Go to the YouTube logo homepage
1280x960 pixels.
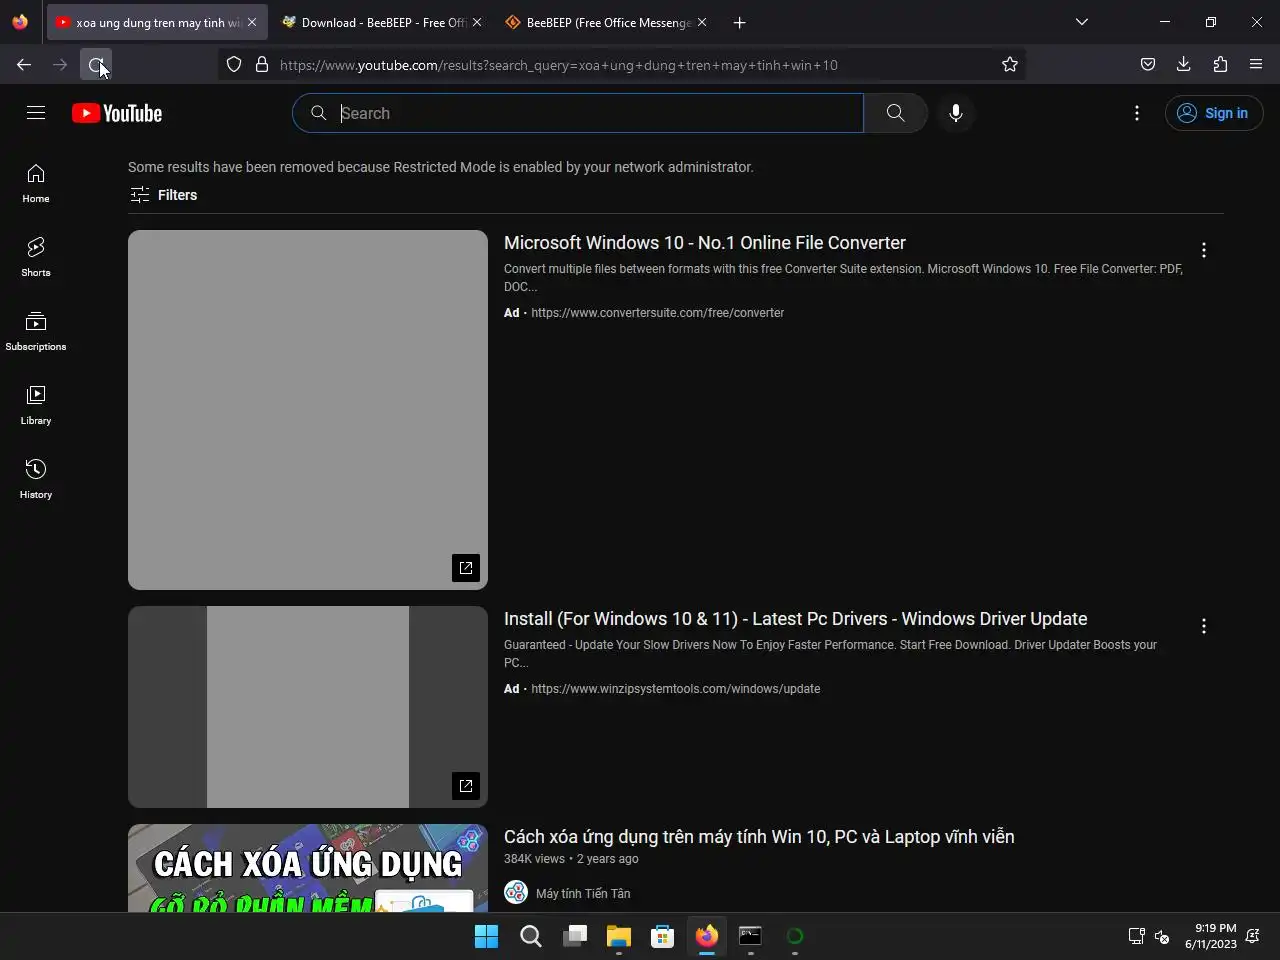[117, 113]
